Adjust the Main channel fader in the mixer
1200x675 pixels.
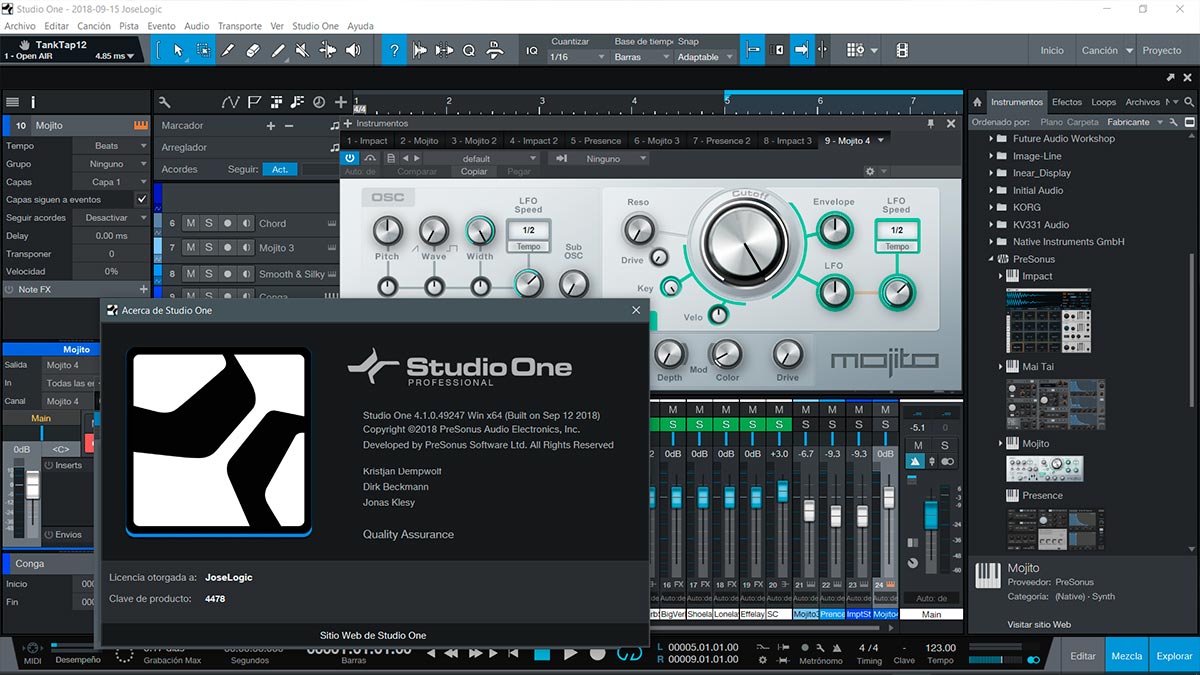click(x=931, y=517)
